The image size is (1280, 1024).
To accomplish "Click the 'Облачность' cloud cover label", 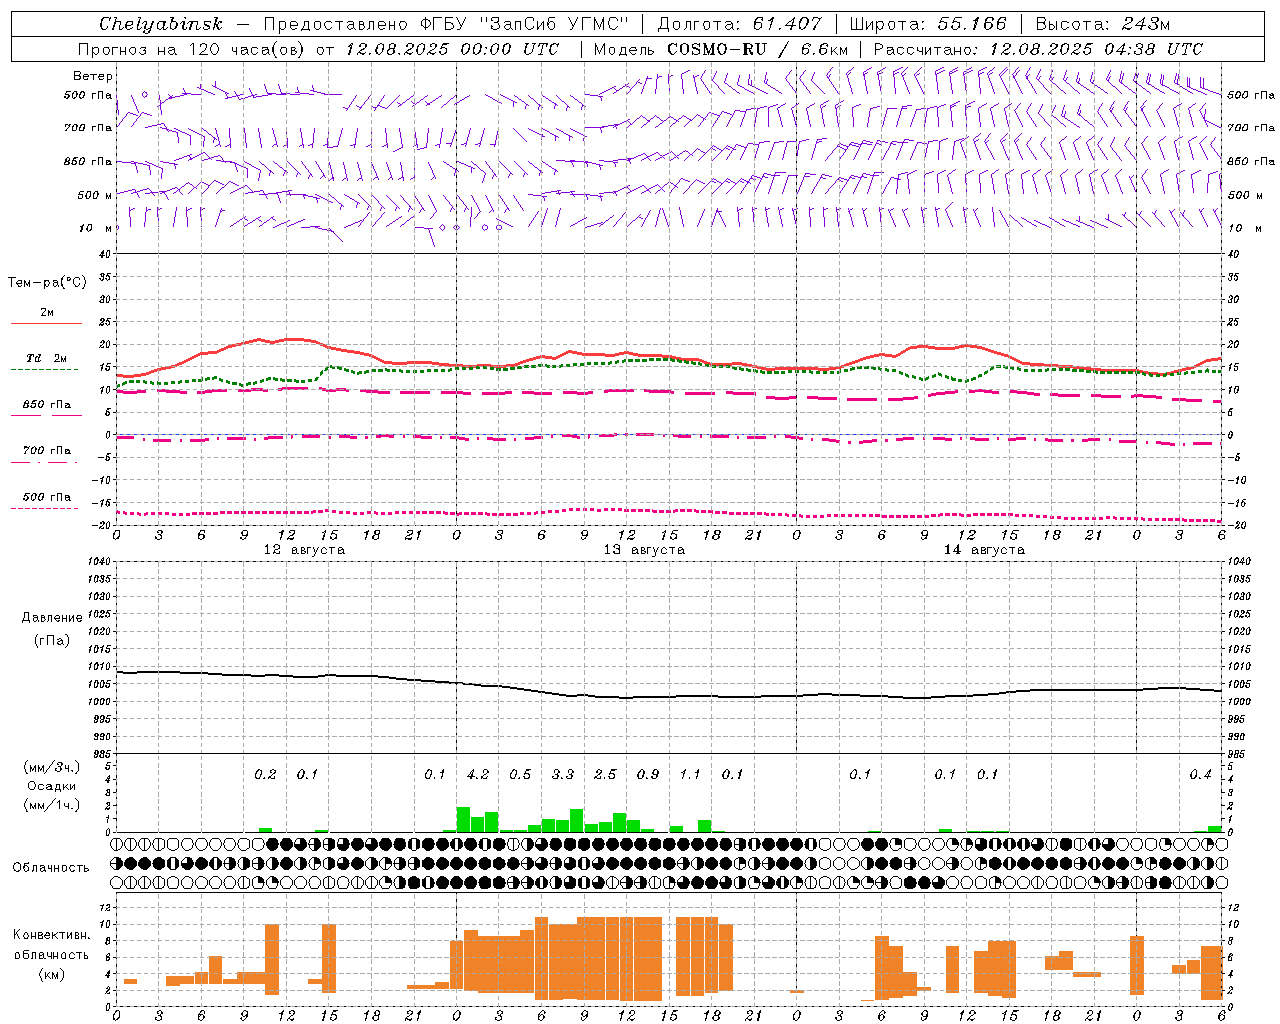I will click(x=51, y=868).
